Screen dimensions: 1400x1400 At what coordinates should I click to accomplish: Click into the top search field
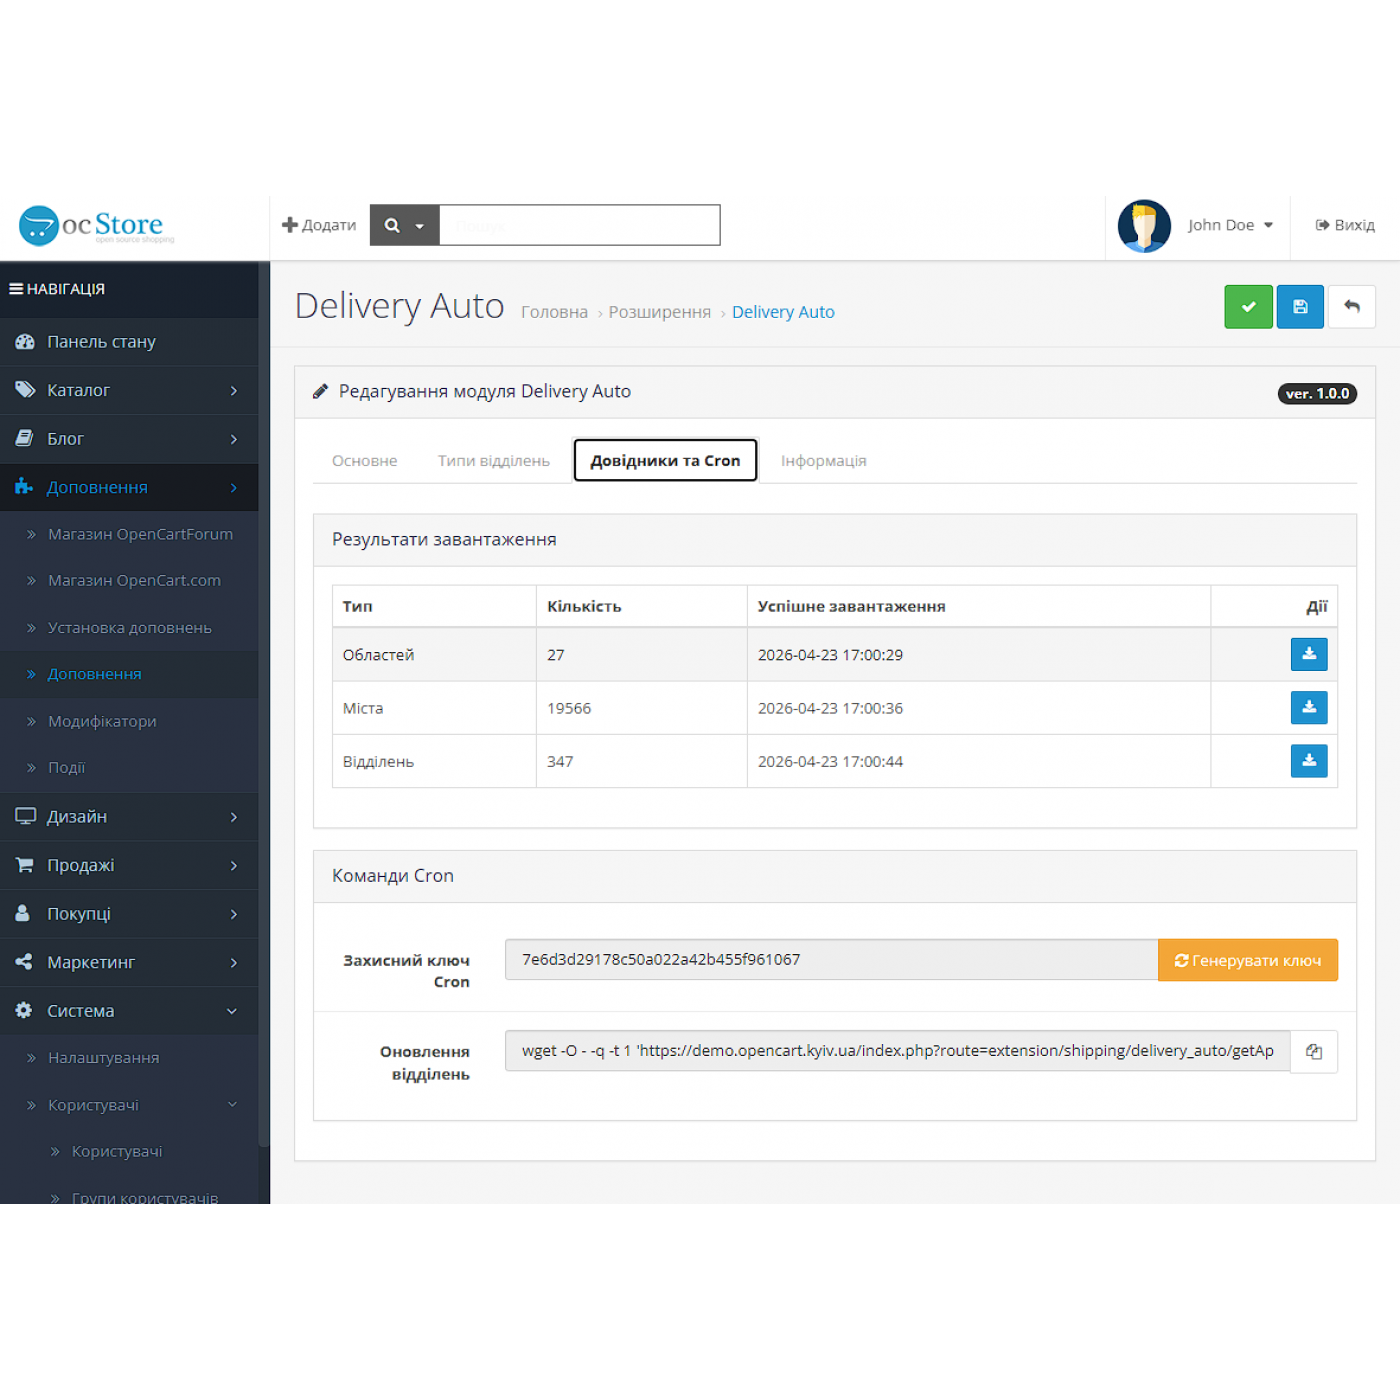579,226
